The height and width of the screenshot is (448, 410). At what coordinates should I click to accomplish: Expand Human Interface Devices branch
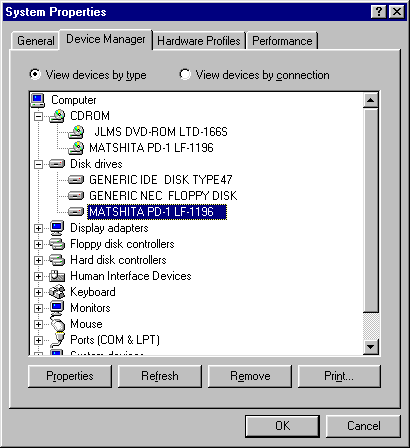[x=39, y=276]
